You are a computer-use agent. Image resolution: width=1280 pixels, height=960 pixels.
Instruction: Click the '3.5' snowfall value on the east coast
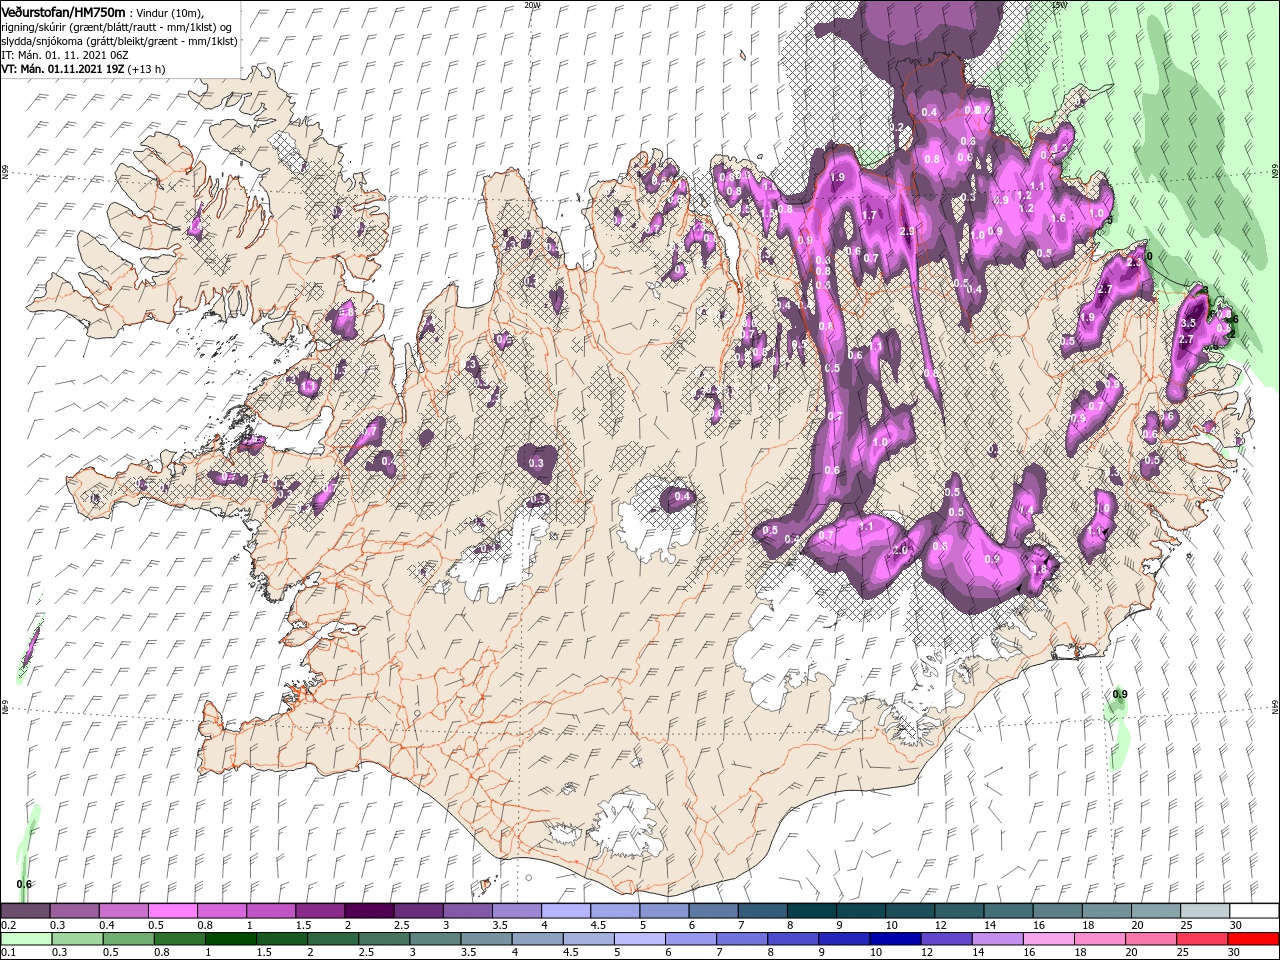click(x=1188, y=324)
